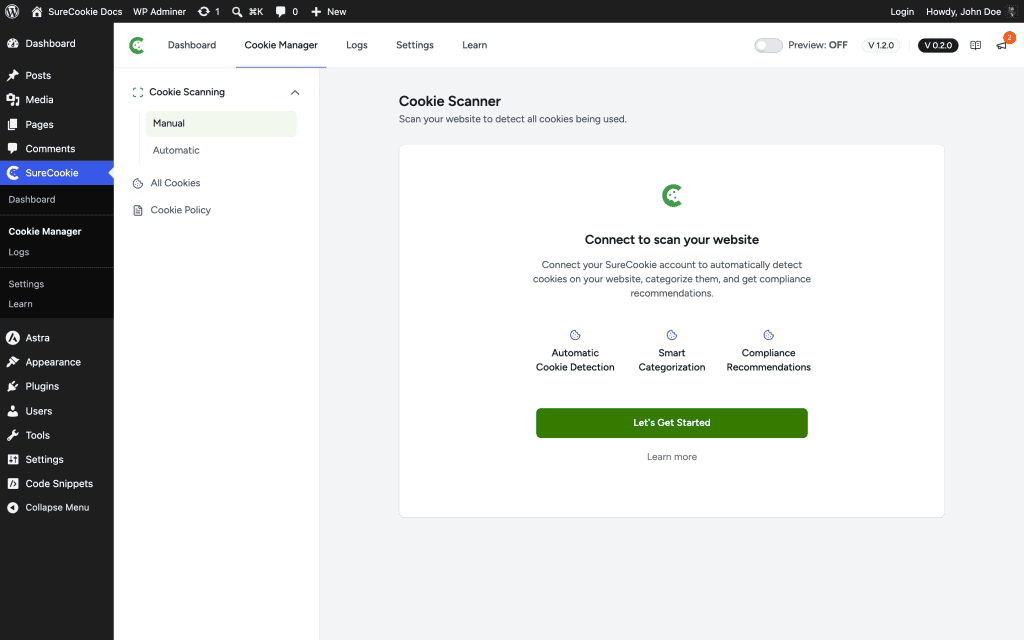Select Manual under Cookie Scanning
This screenshot has width=1024, height=640.
tap(221, 123)
